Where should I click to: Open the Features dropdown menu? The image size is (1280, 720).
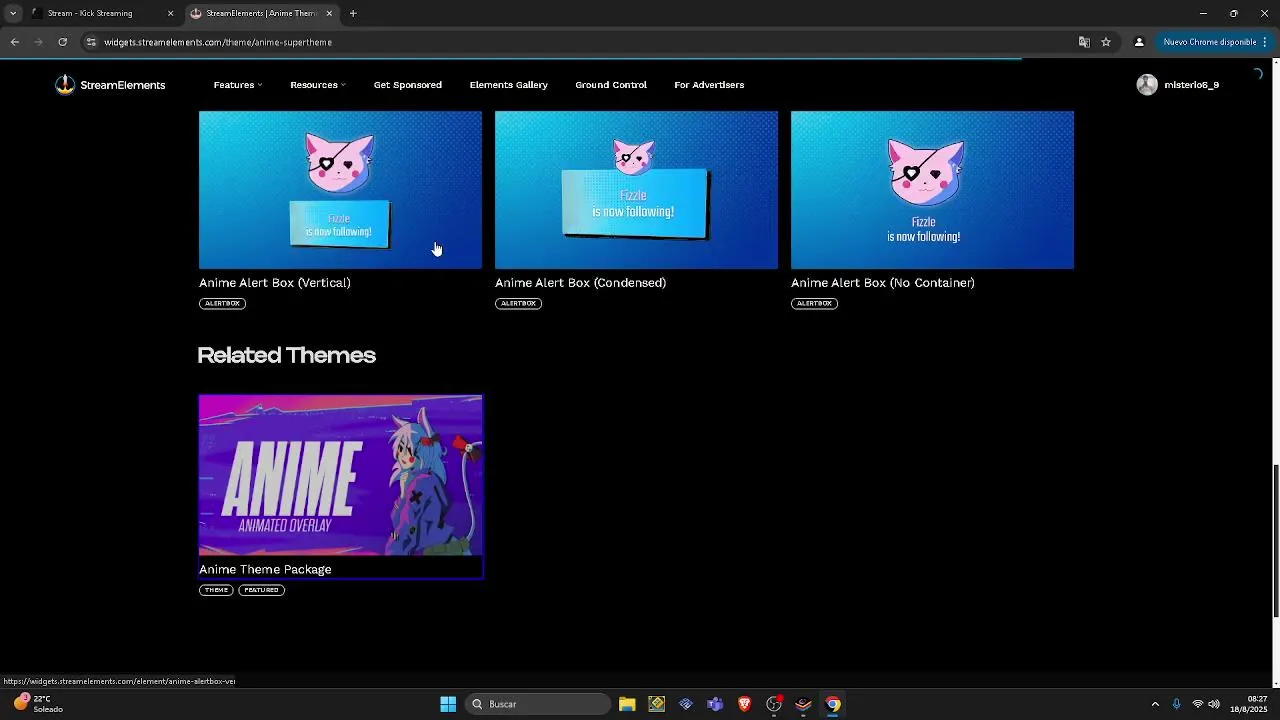click(x=238, y=85)
